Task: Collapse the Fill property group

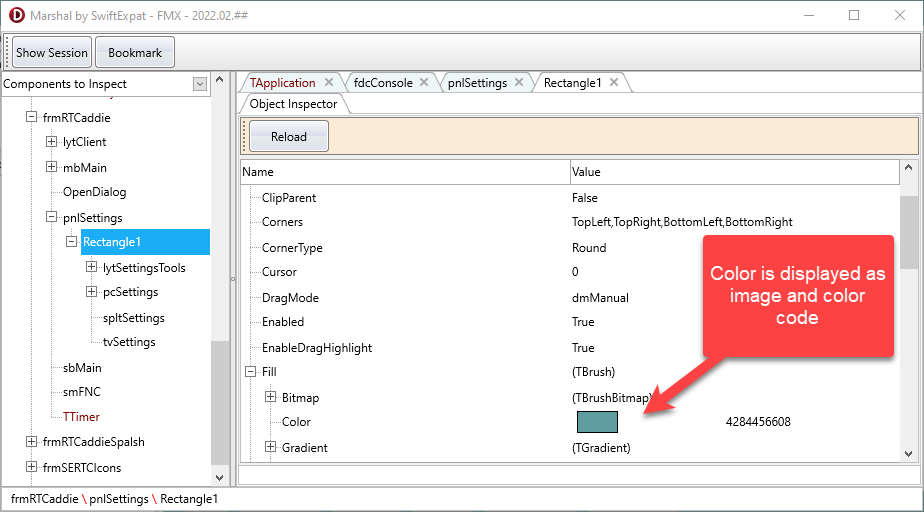Action: coord(250,372)
